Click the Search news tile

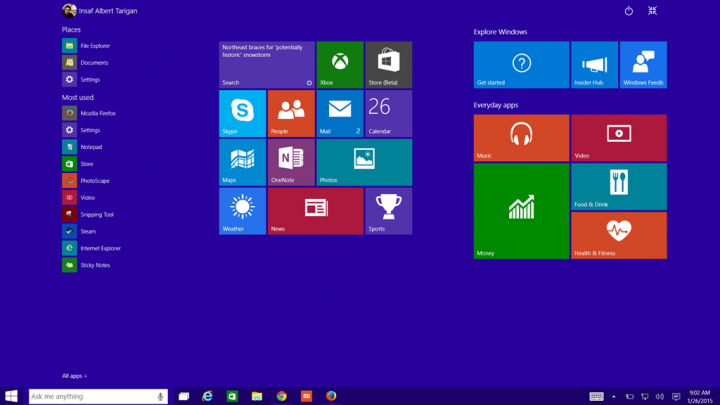pyautogui.click(x=267, y=65)
